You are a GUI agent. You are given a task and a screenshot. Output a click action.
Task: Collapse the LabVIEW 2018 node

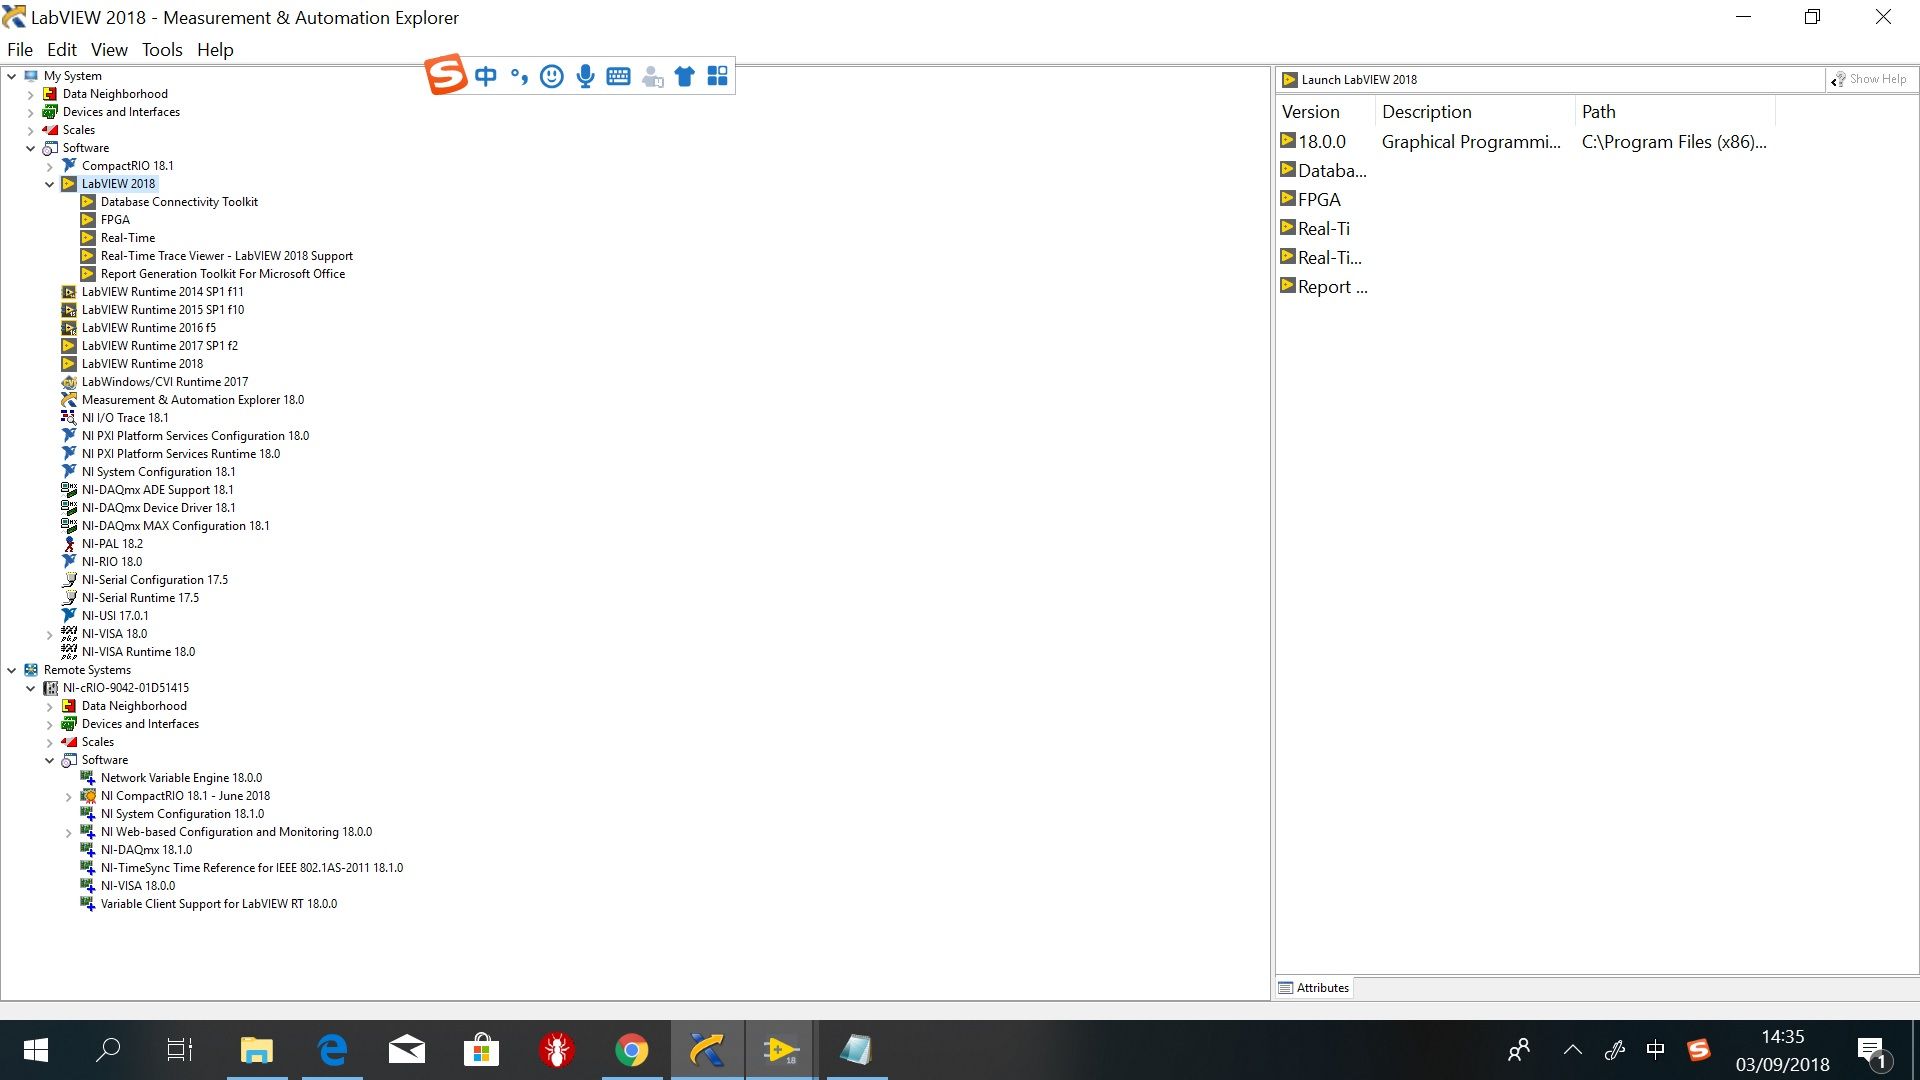[50, 184]
